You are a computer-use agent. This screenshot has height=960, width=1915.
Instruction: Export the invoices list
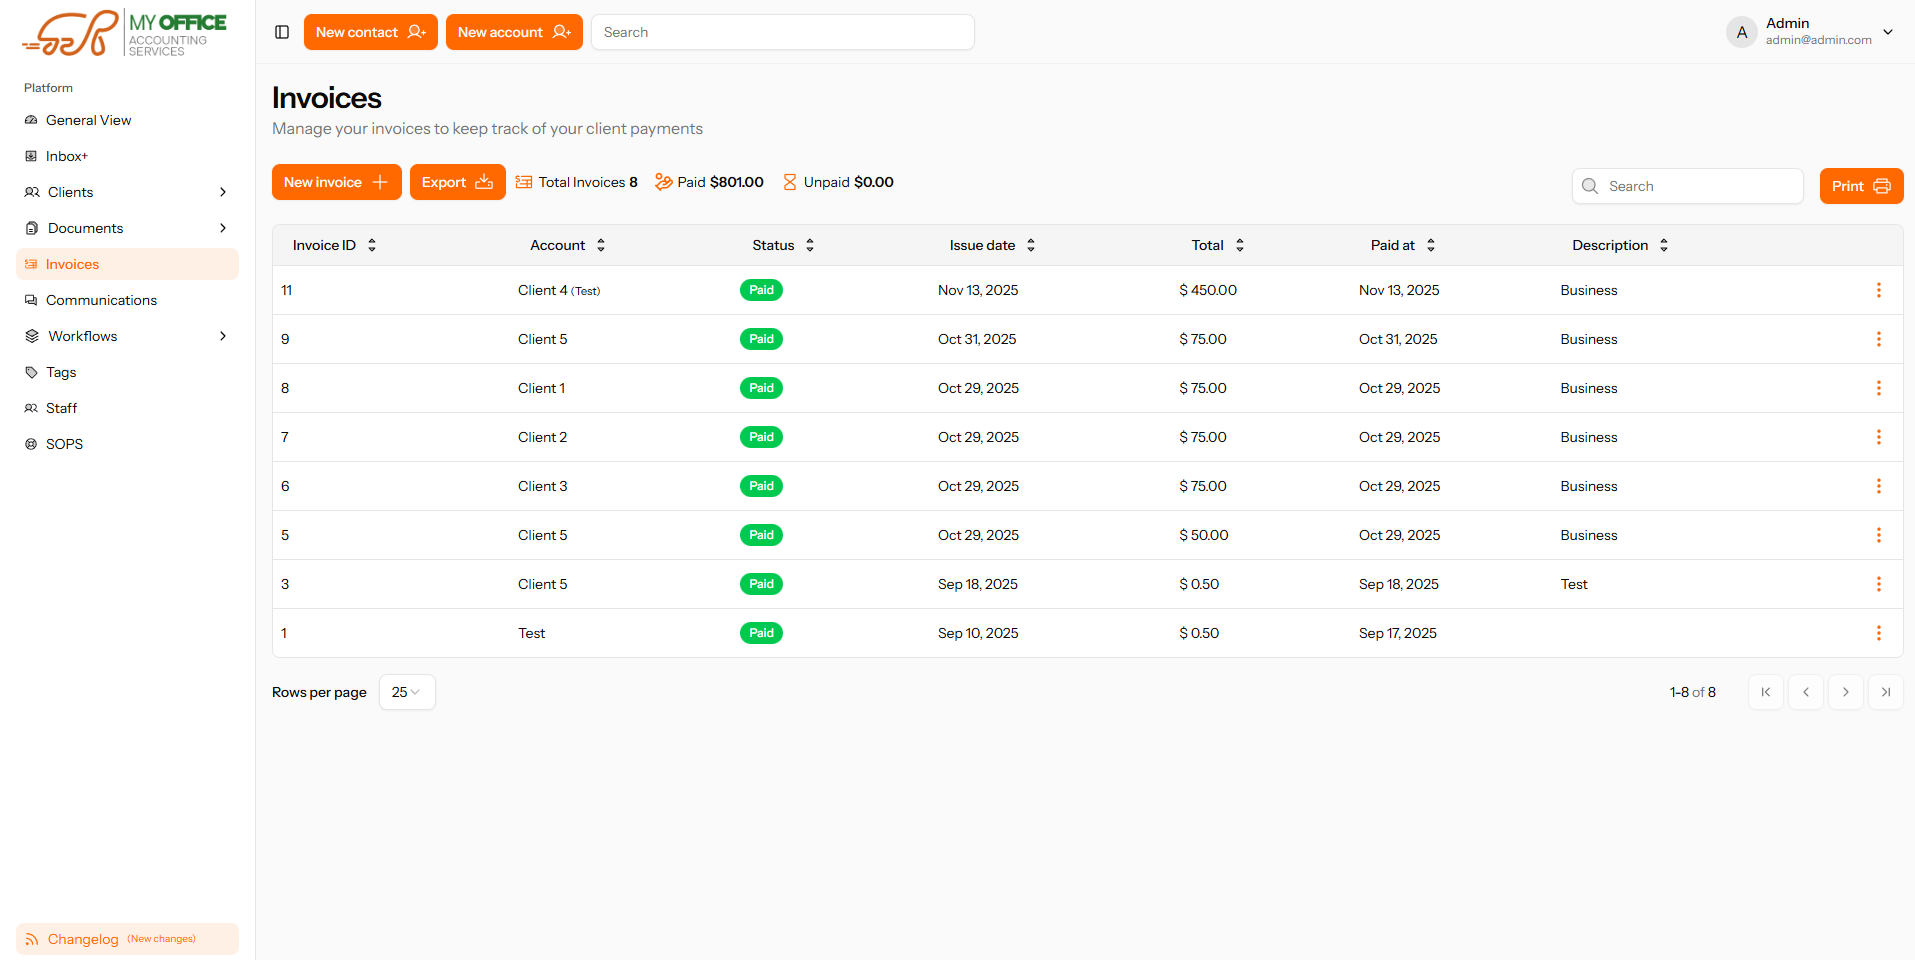pos(458,182)
